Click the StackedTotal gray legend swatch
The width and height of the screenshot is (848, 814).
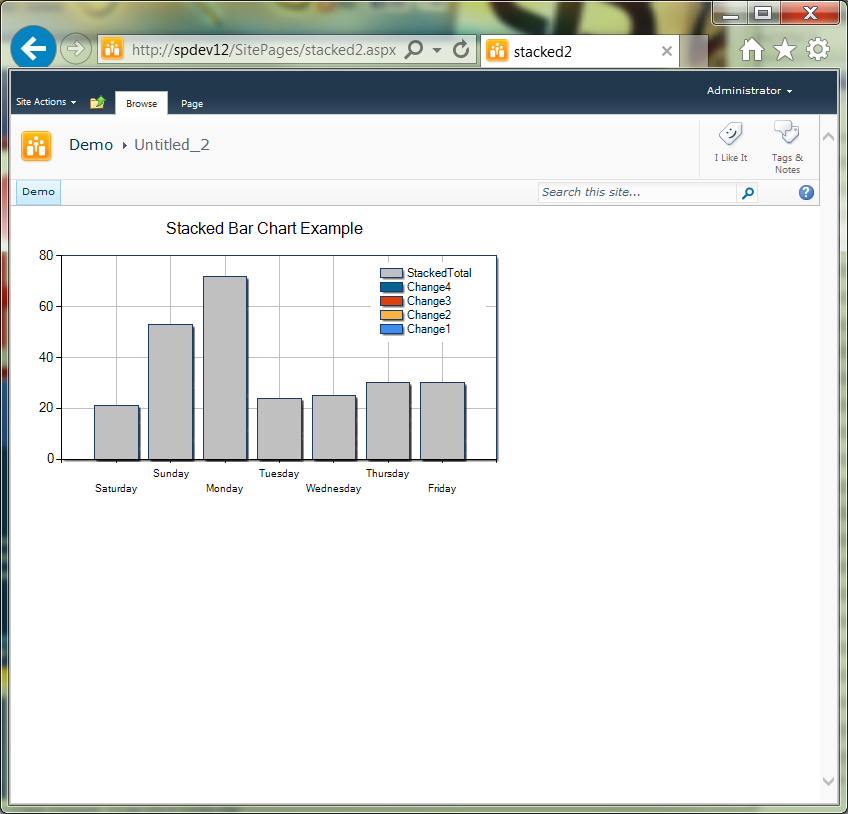click(391, 273)
